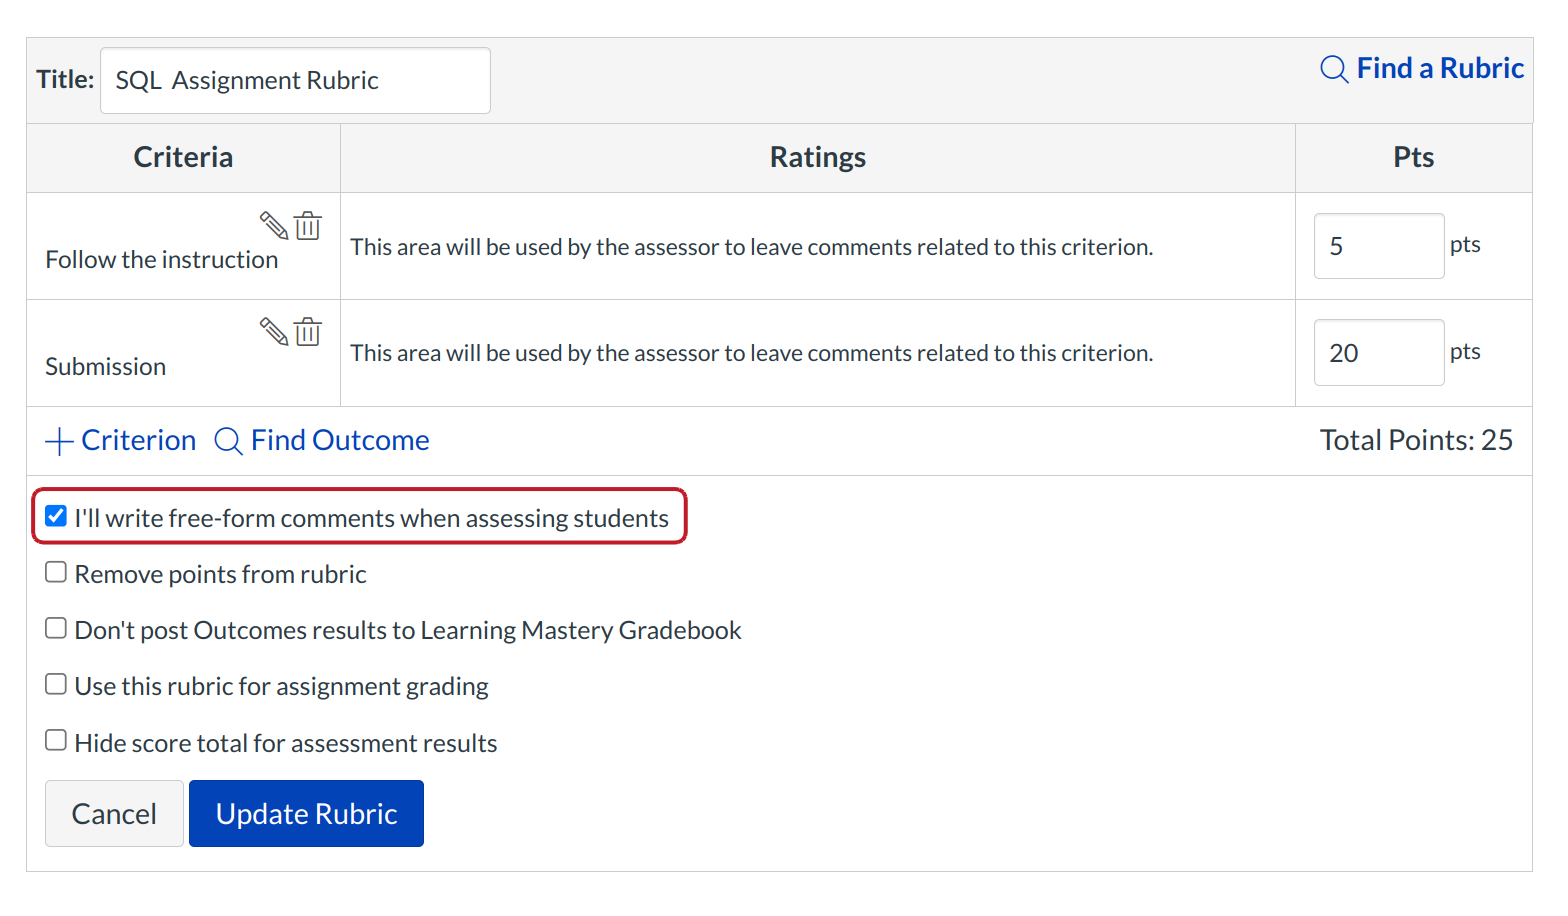The width and height of the screenshot is (1568, 916).
Task: Check Don't post Outcomes to Mastery Gradebook
Action: [56, 628]
